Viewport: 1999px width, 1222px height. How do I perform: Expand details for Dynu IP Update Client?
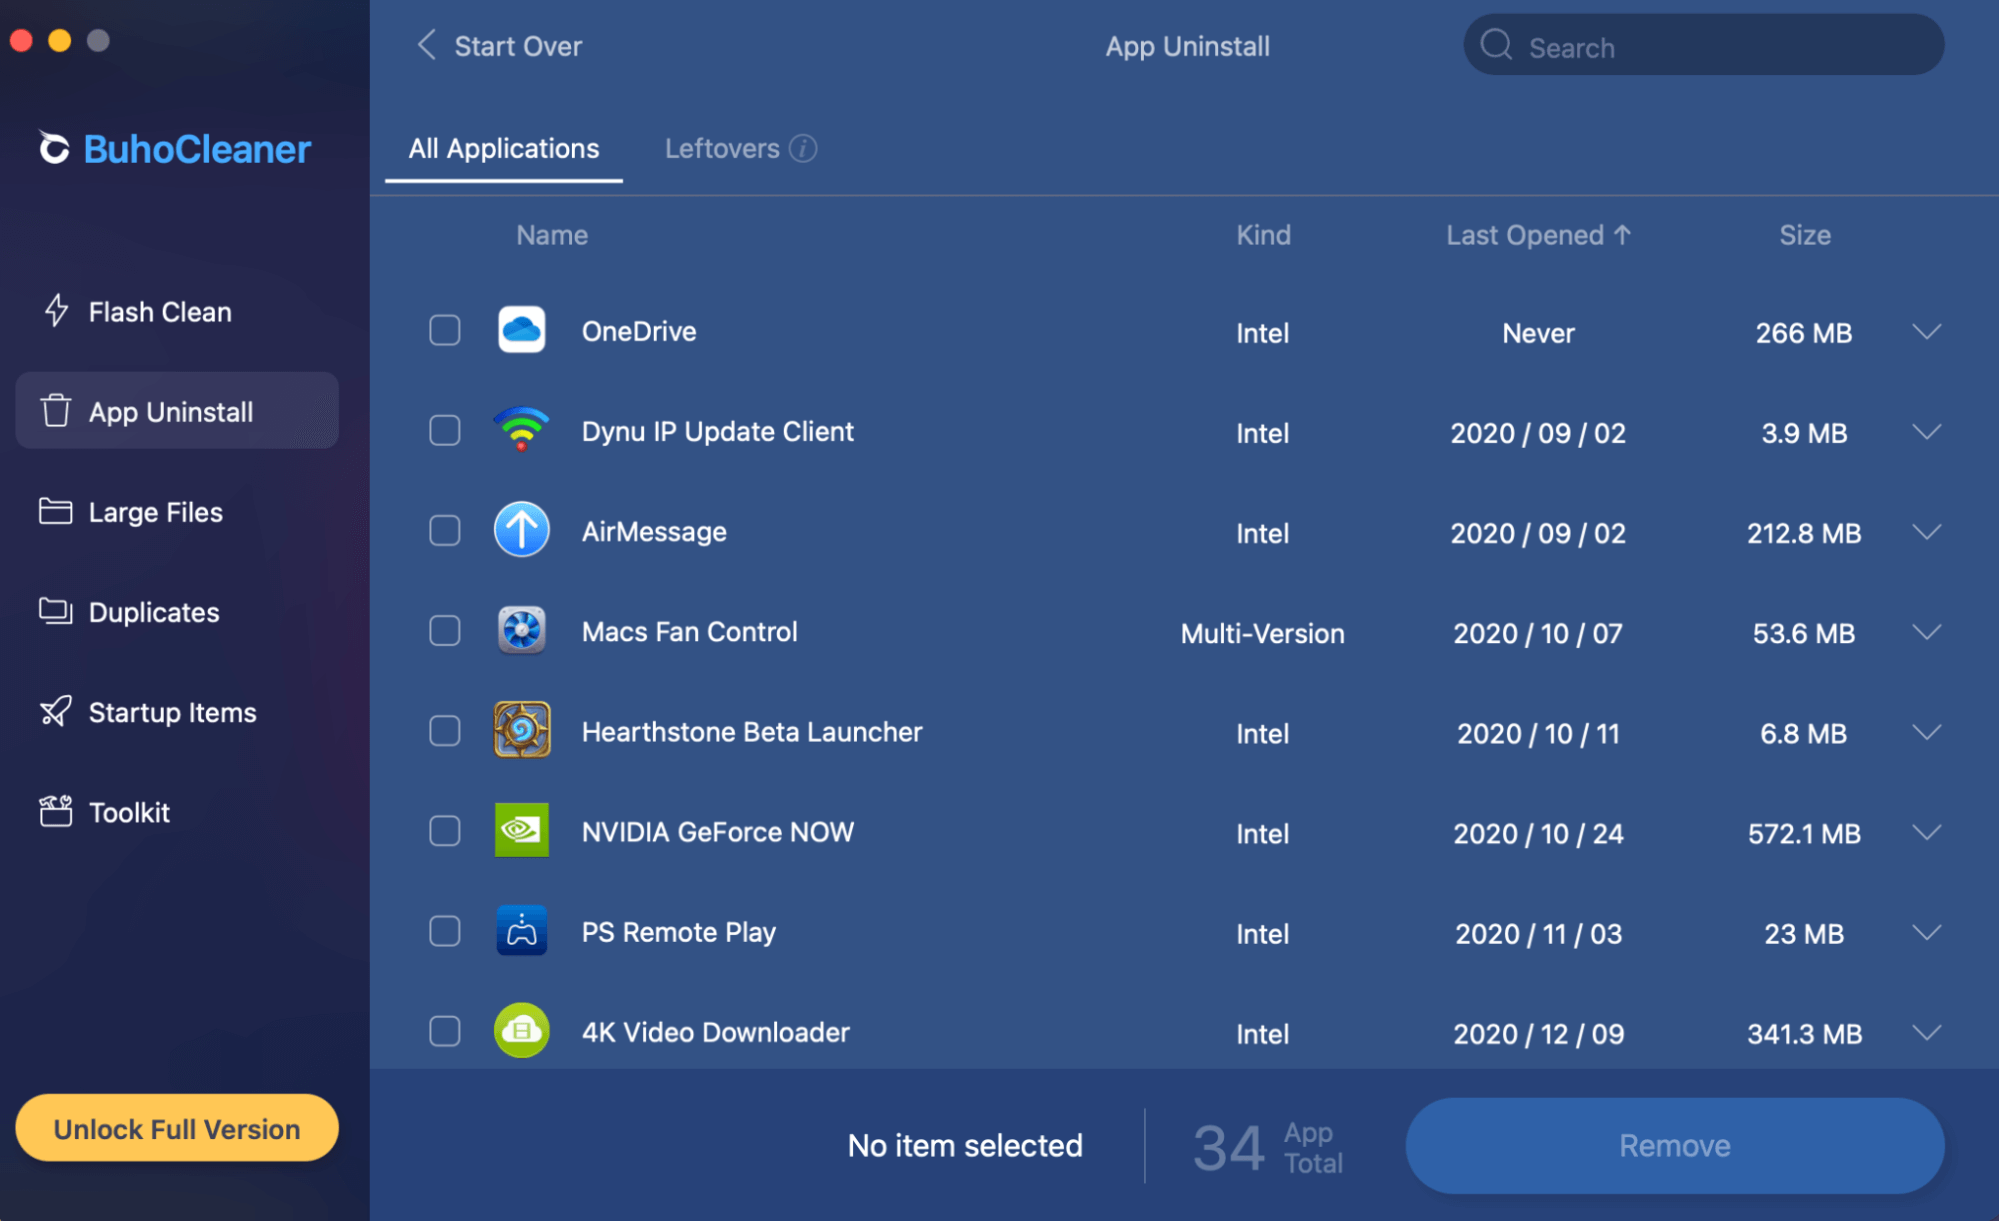1926,432
